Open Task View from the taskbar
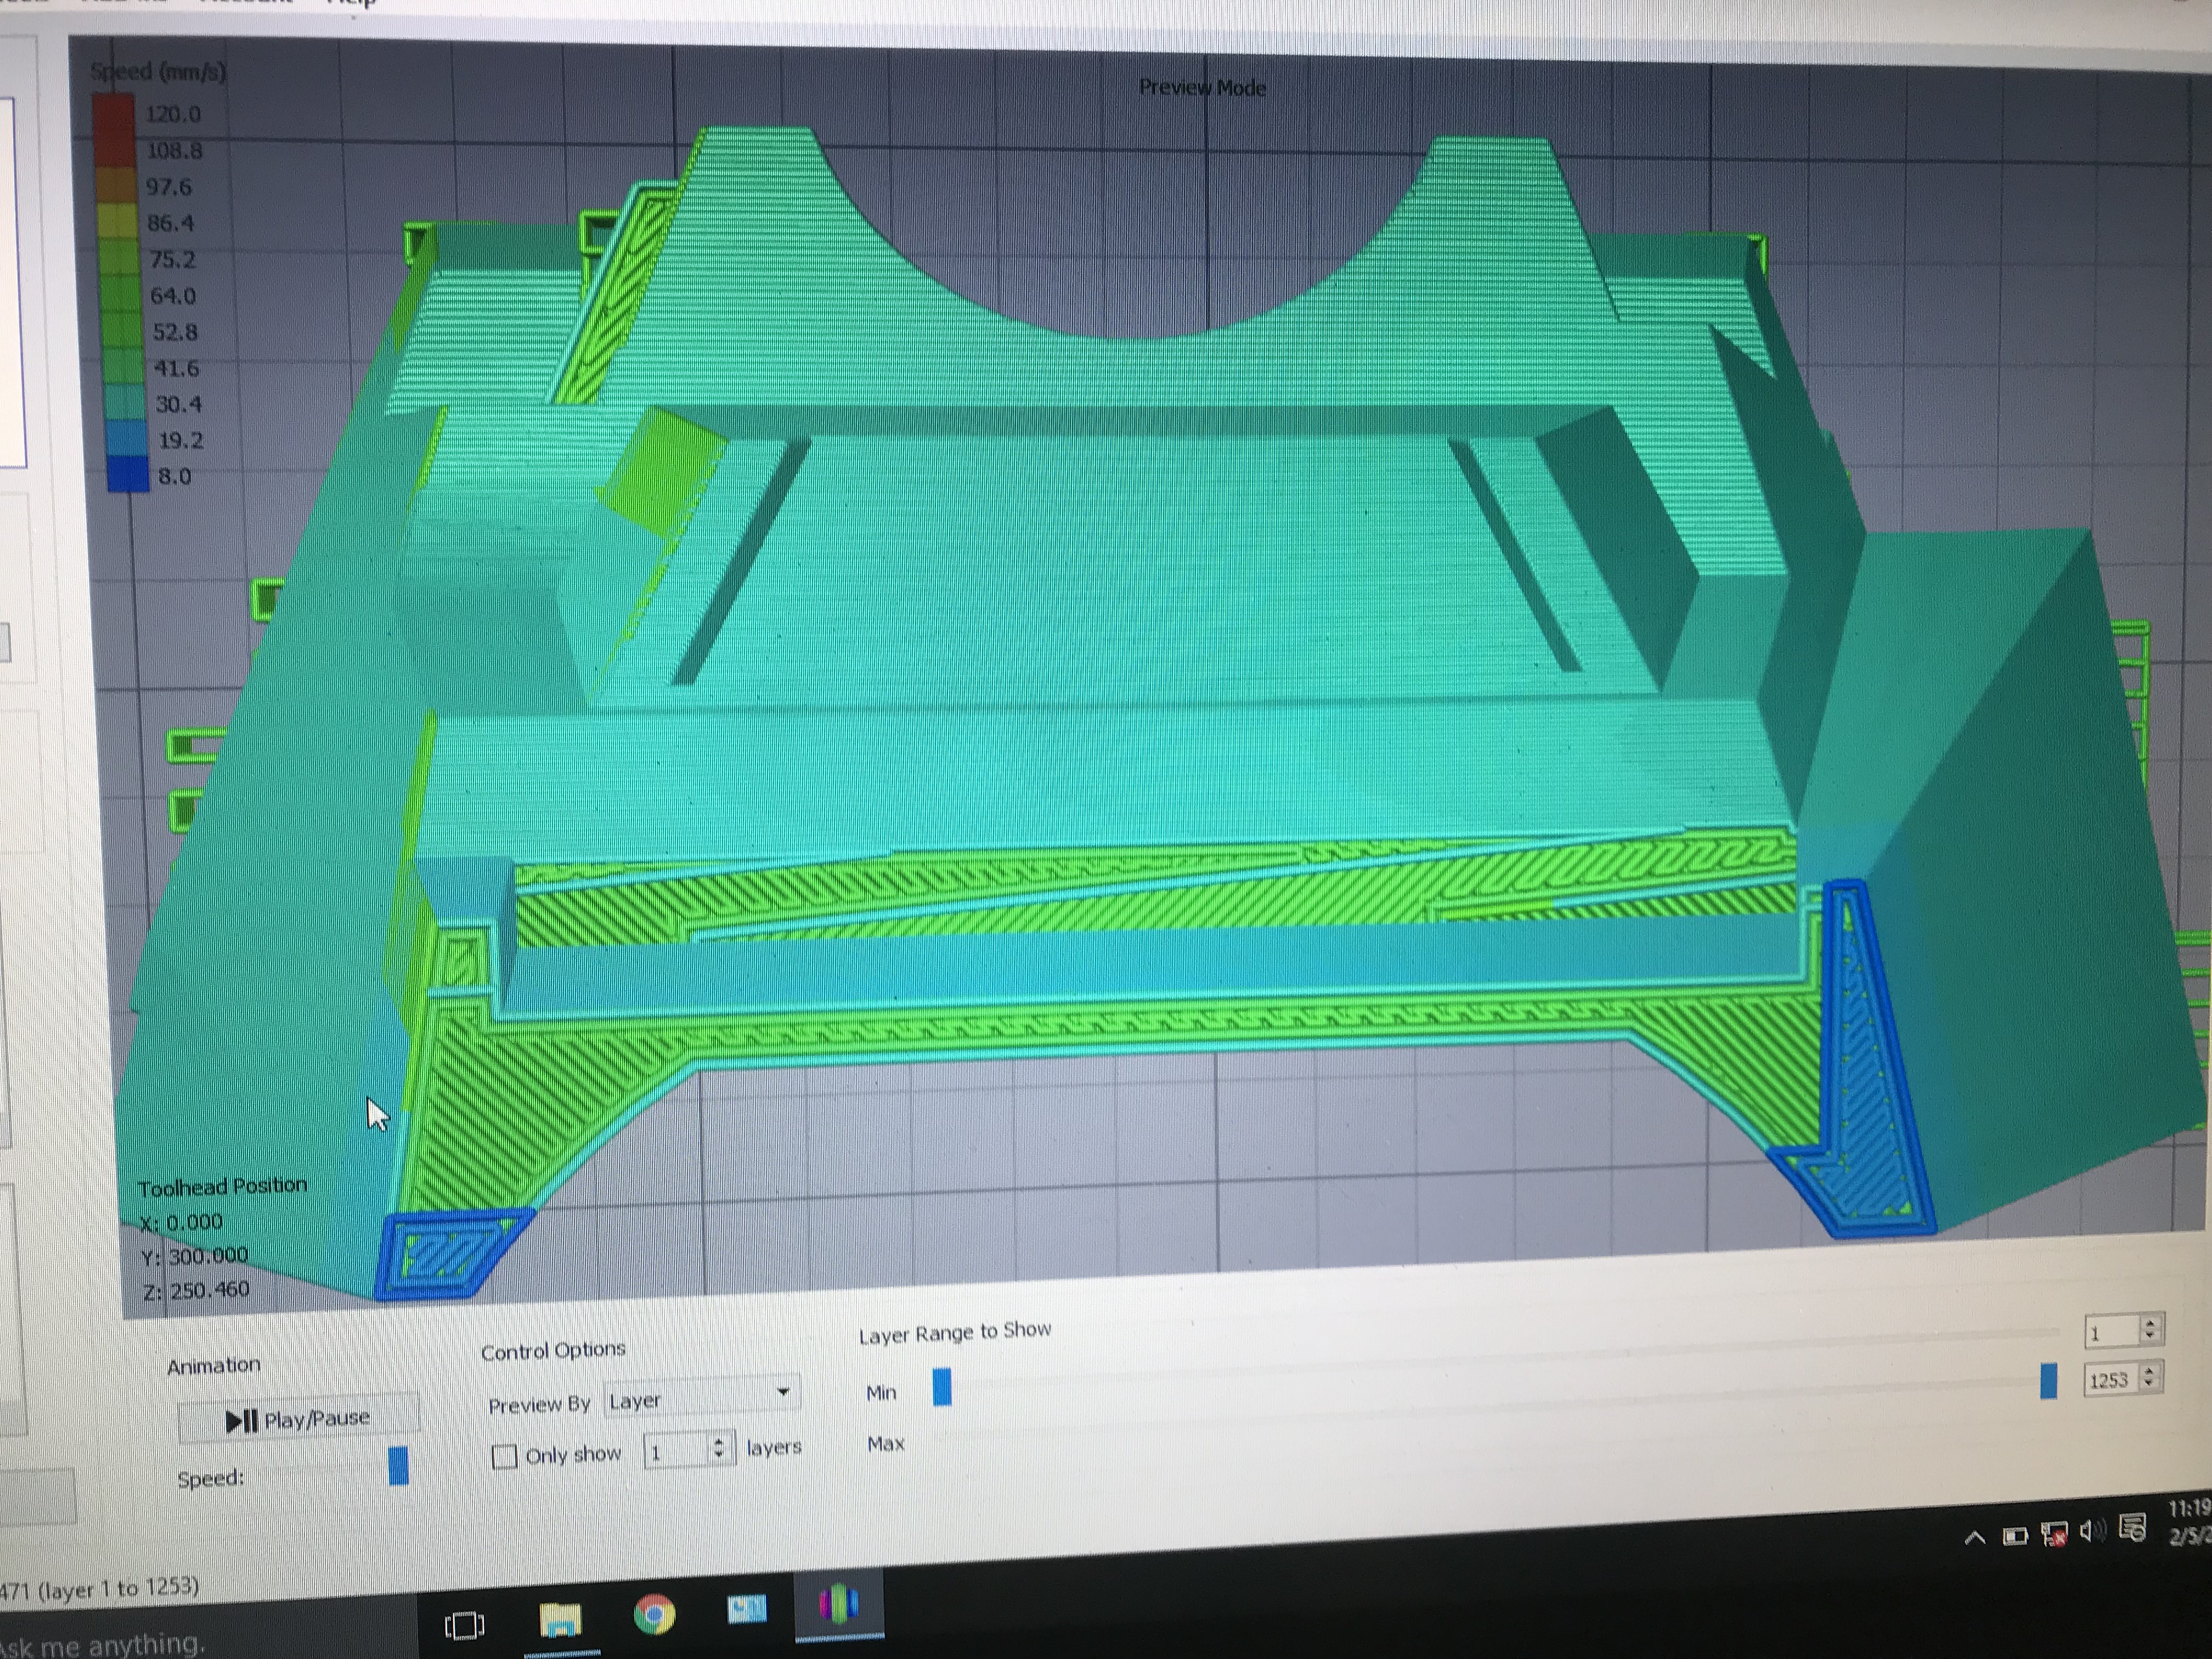Viewport: 2212px width, 1659px height. [x=464, y=1625]
